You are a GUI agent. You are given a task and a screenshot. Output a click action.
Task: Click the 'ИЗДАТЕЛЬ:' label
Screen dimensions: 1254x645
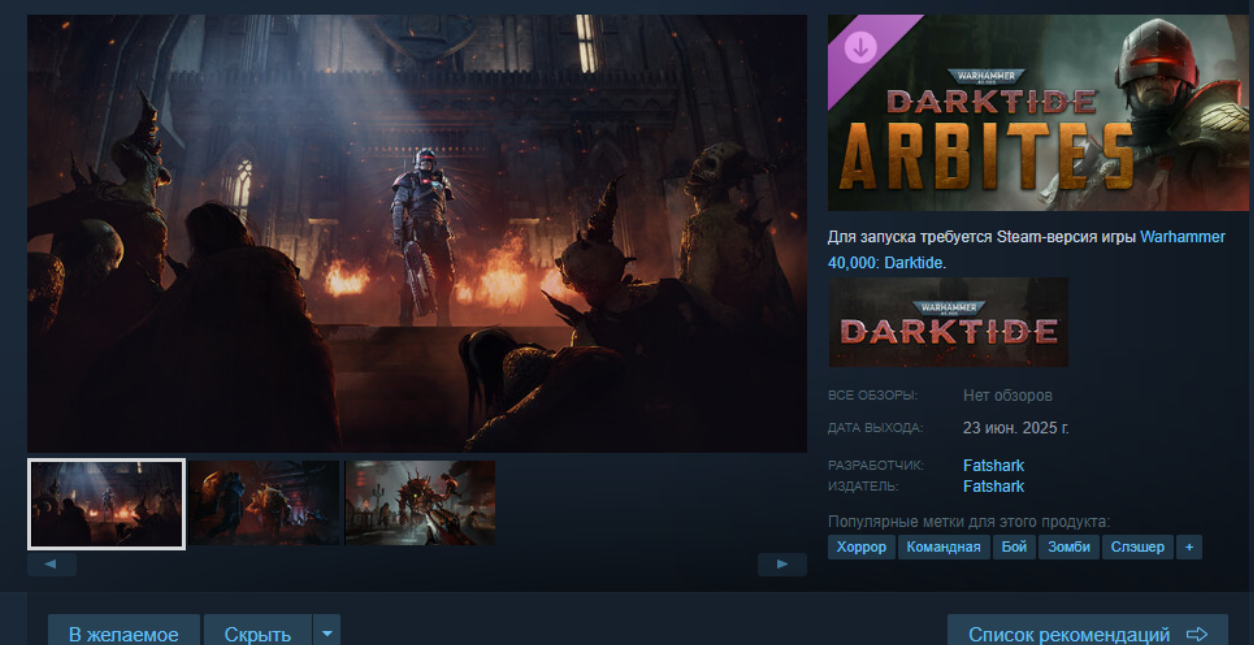tap(863, 486)
